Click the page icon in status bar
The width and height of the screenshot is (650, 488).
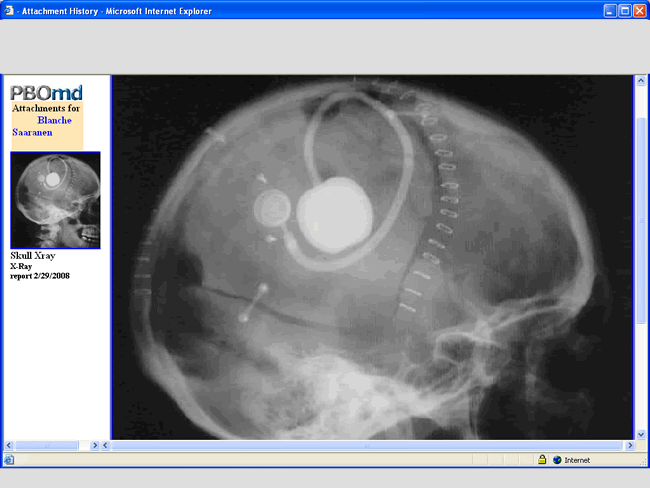(x=9, y=460)
